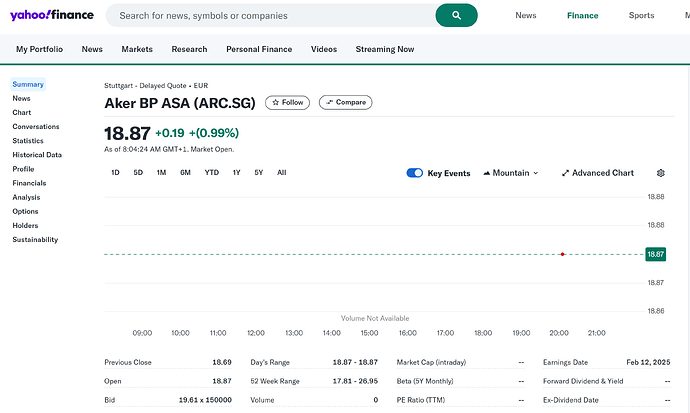Open the Streaming Now menu item
Image resolution: width=690 pixels, height=413 pixels.
385,49
